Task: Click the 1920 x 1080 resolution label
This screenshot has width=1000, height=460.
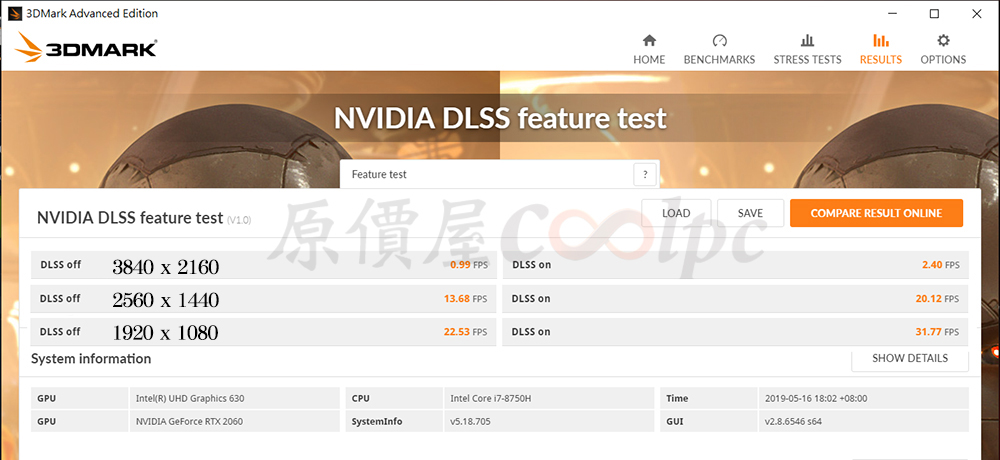Action: coord(166,332)
